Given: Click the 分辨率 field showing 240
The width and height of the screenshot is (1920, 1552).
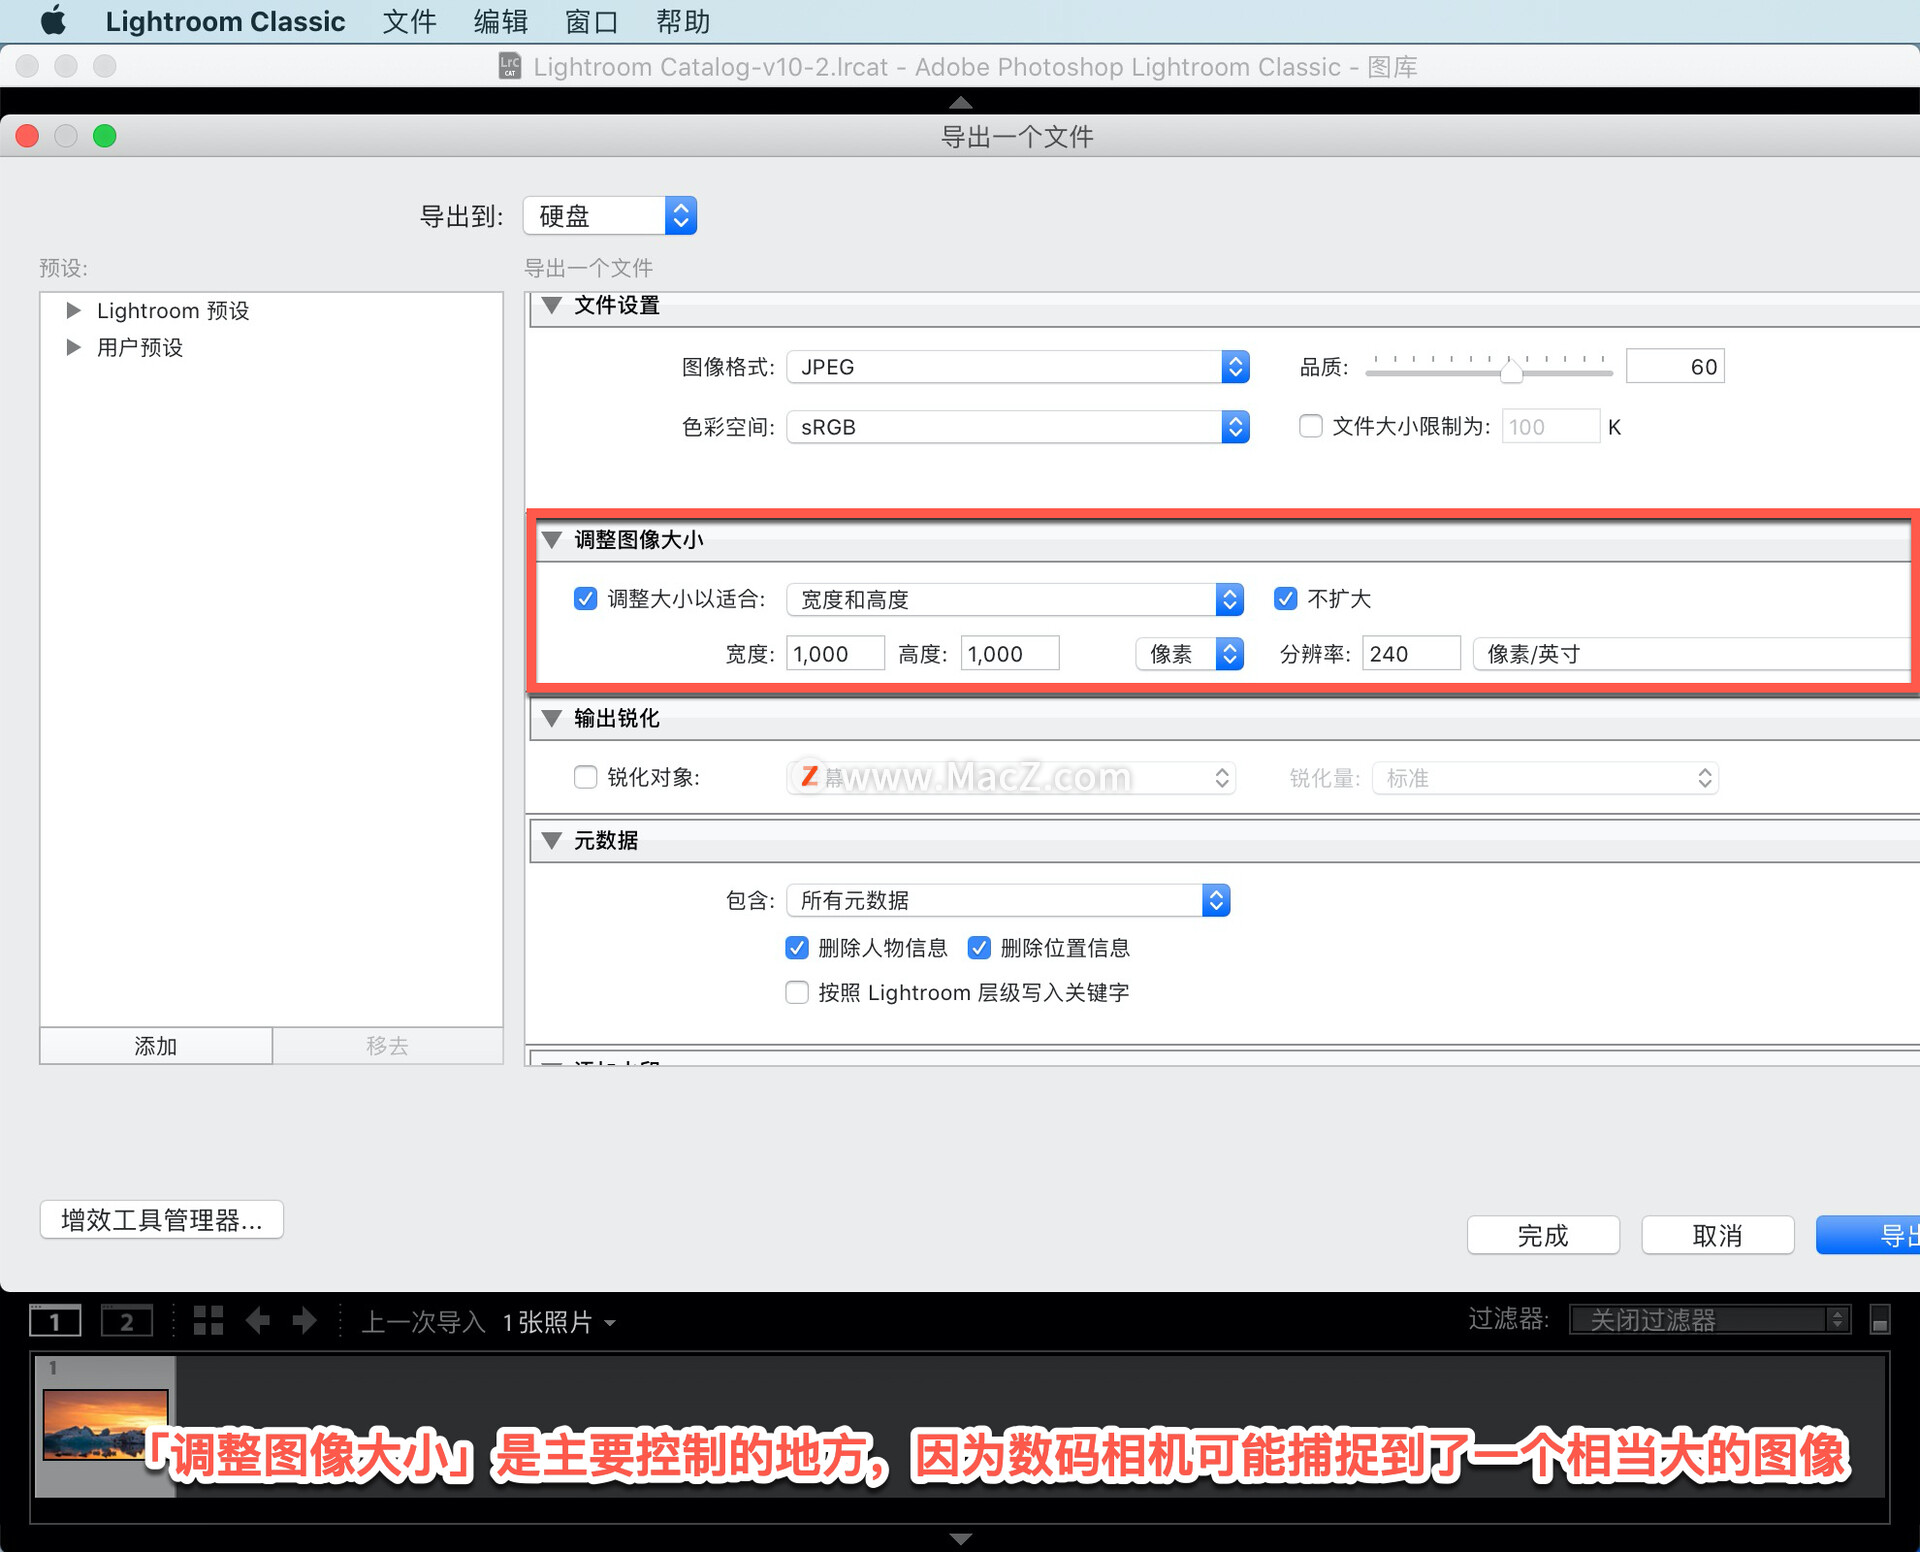Looking at the screenshot, I should tap(1410, 654).
